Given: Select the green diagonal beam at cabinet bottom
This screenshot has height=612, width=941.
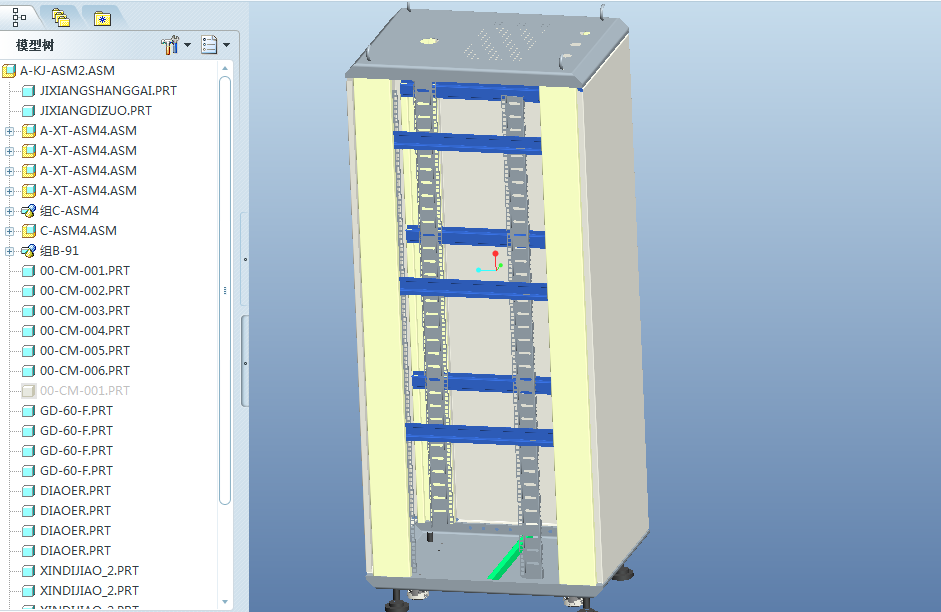Looking at the screenshot, I should click(x=507, y=559).
